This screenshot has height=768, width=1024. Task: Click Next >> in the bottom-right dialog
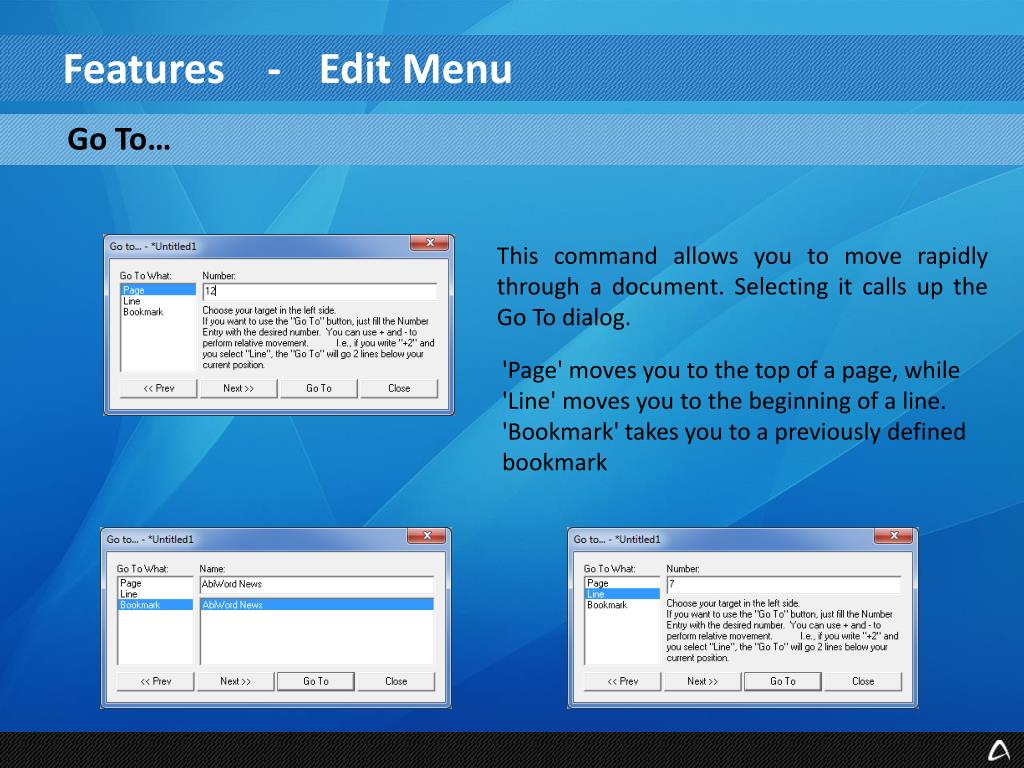pos(703,682)
